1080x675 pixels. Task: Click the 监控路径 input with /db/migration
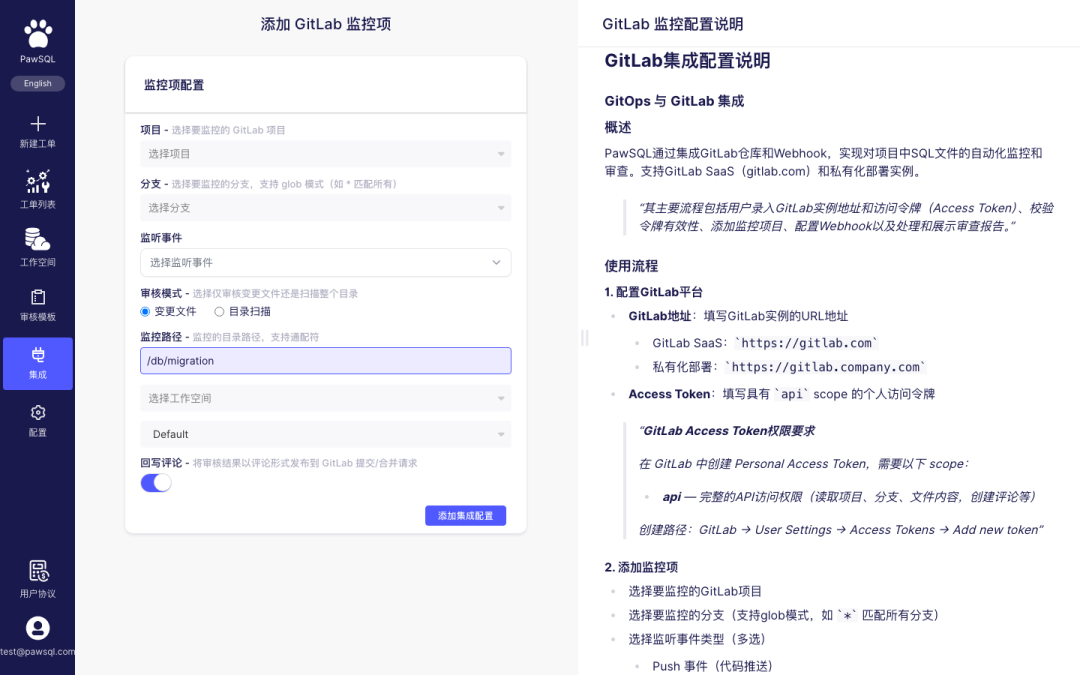pyautogui.click(x=326, y=361)
